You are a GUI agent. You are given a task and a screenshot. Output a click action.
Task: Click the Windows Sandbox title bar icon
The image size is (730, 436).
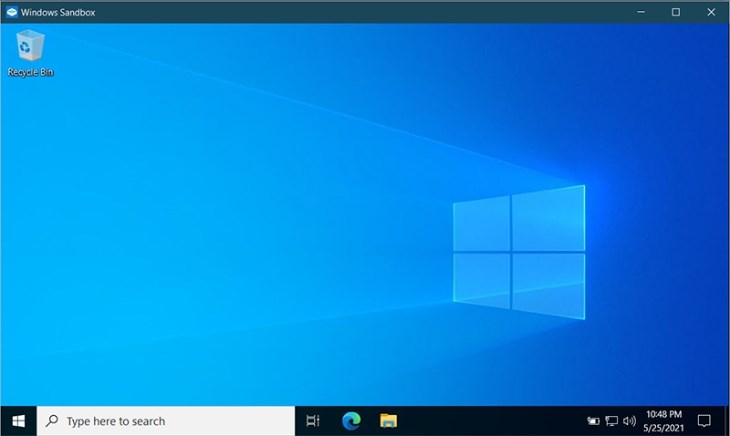(12, 12)
